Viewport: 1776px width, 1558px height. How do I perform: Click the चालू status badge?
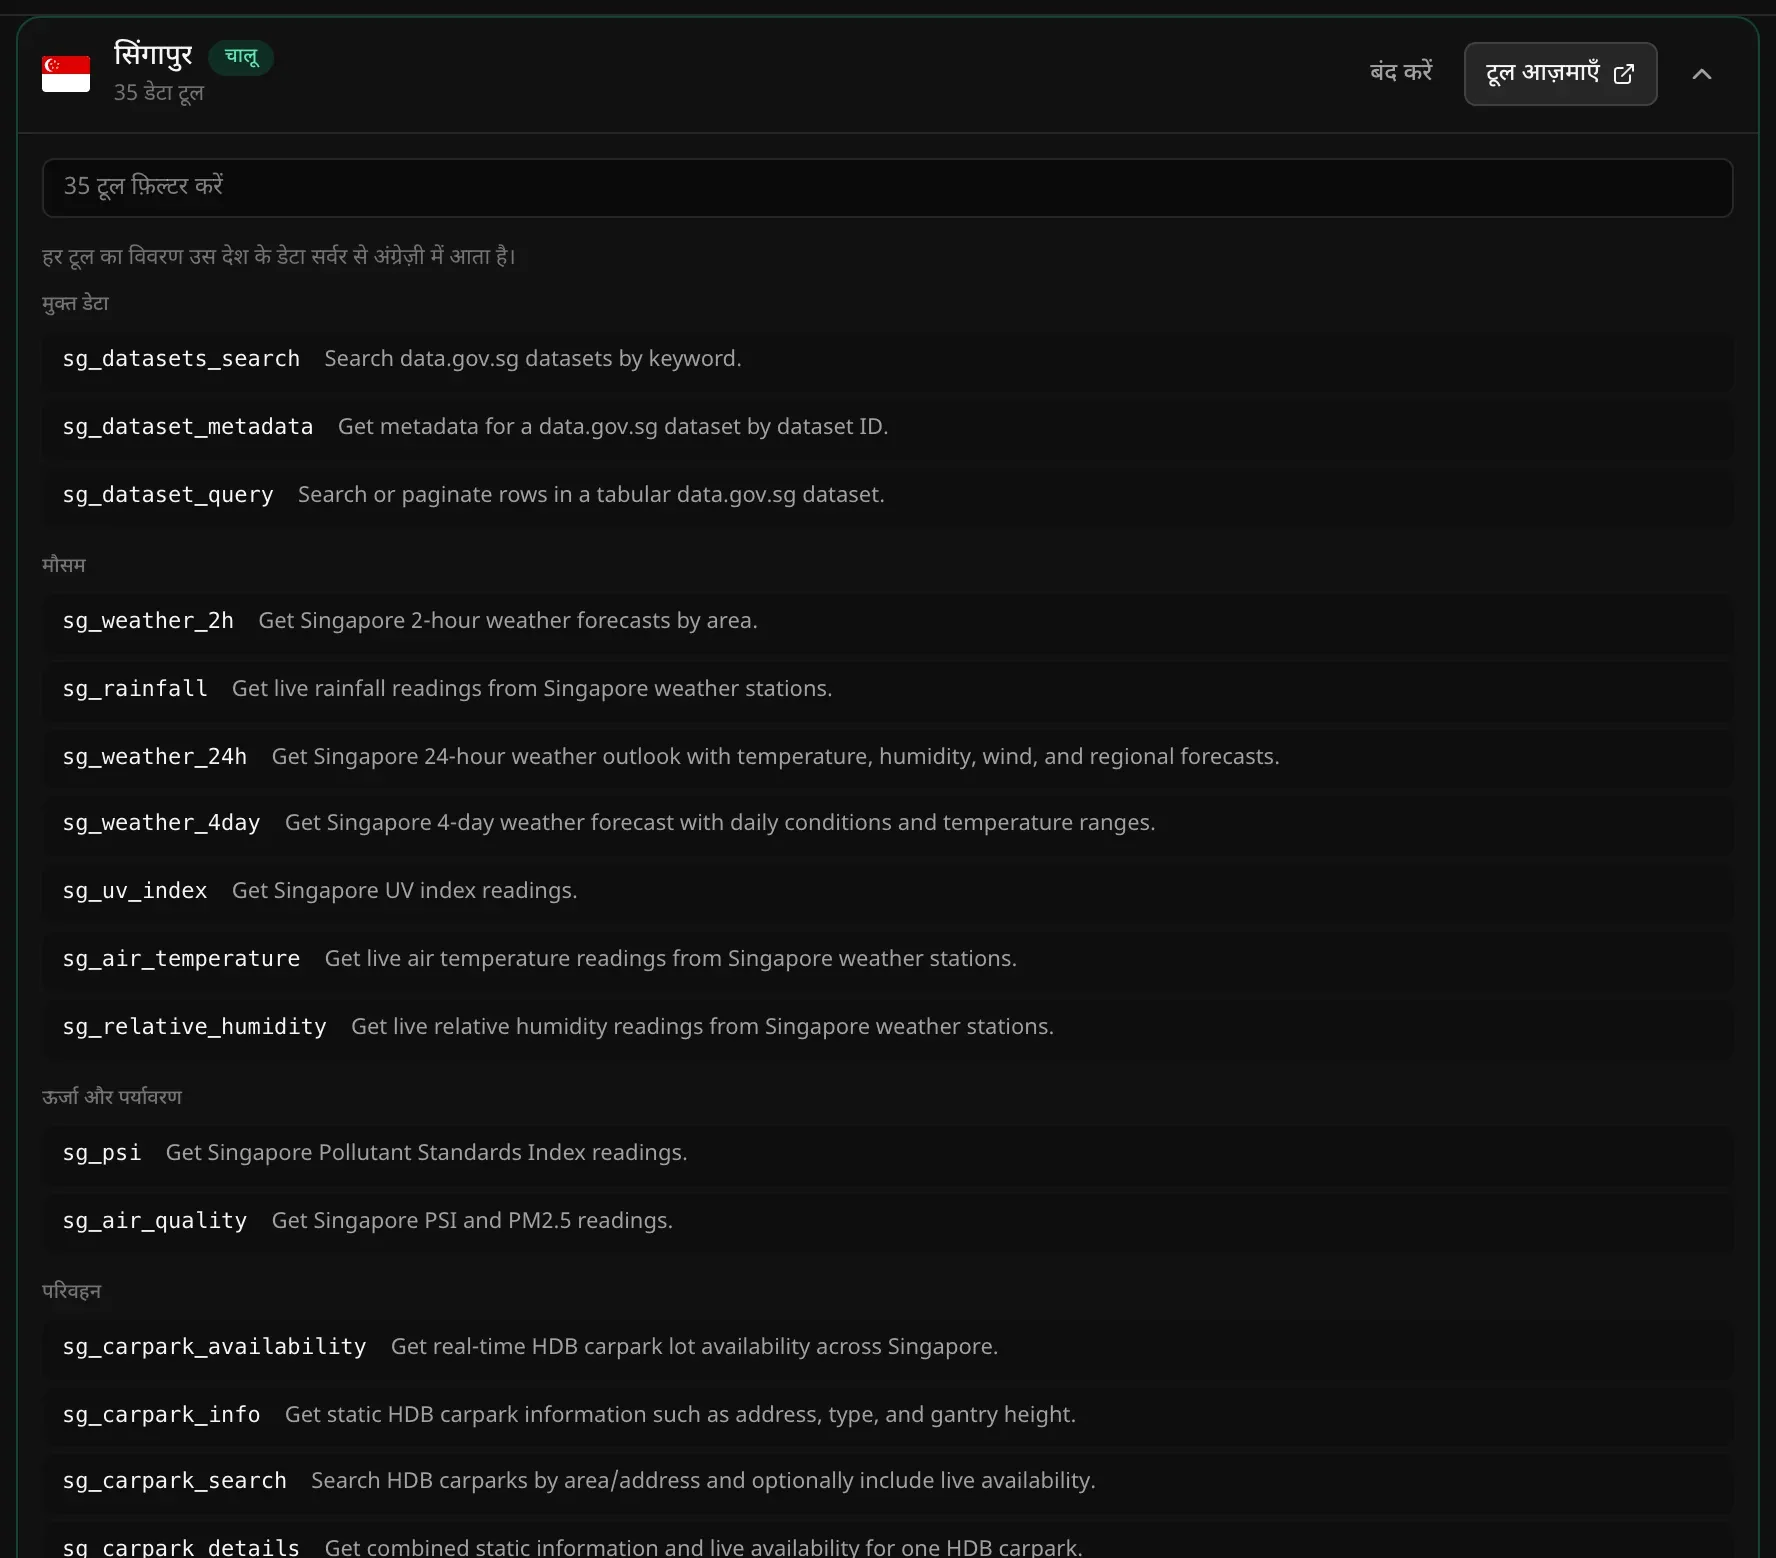coord(241,57)
